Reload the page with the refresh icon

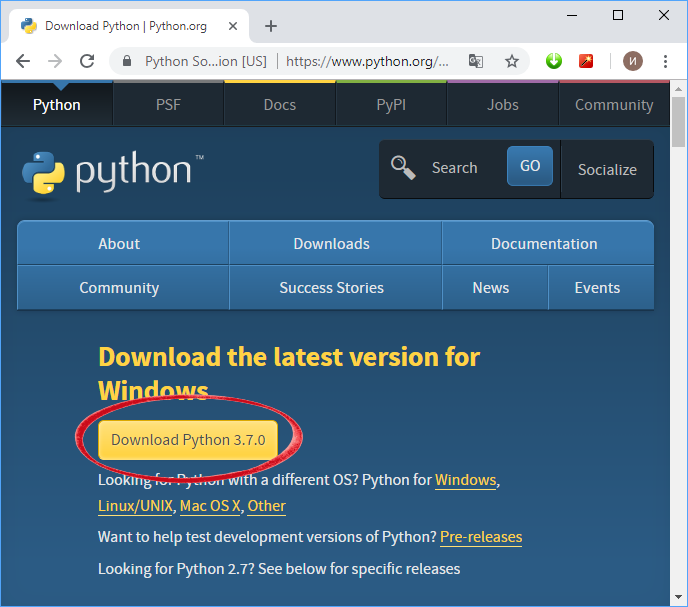click(x=87, y=61)
